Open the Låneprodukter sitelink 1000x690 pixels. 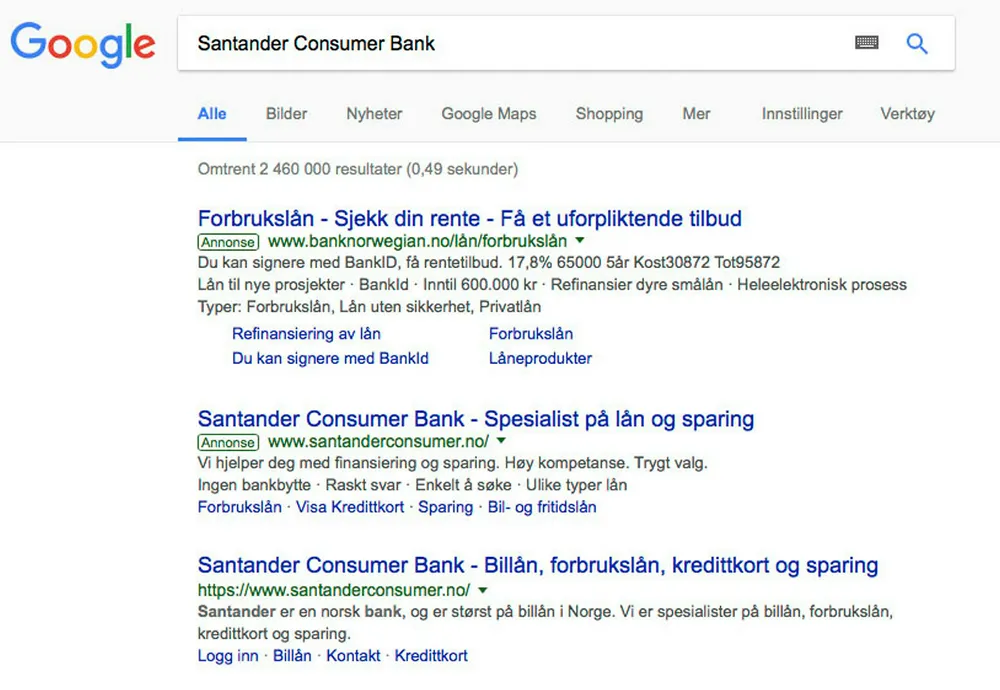pos(540,358)
